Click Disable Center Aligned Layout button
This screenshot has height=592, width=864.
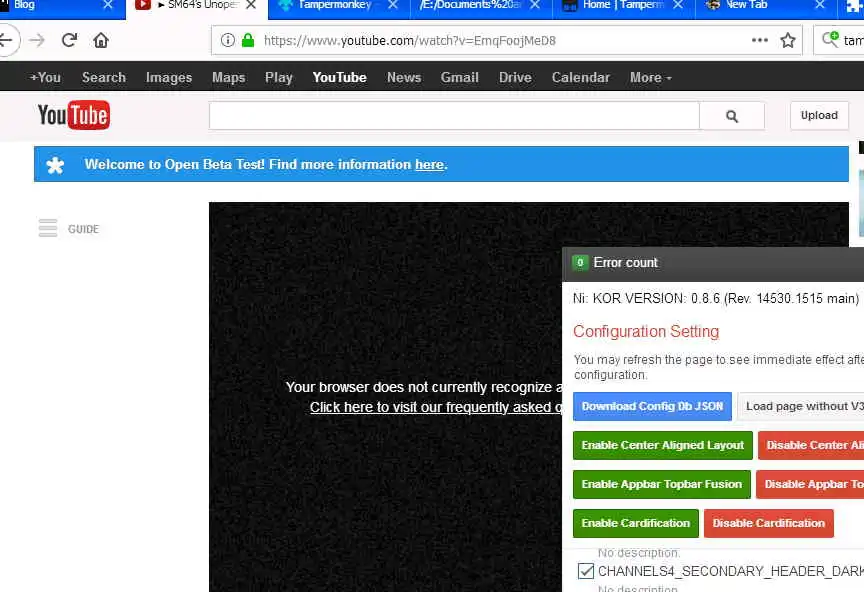811,445
